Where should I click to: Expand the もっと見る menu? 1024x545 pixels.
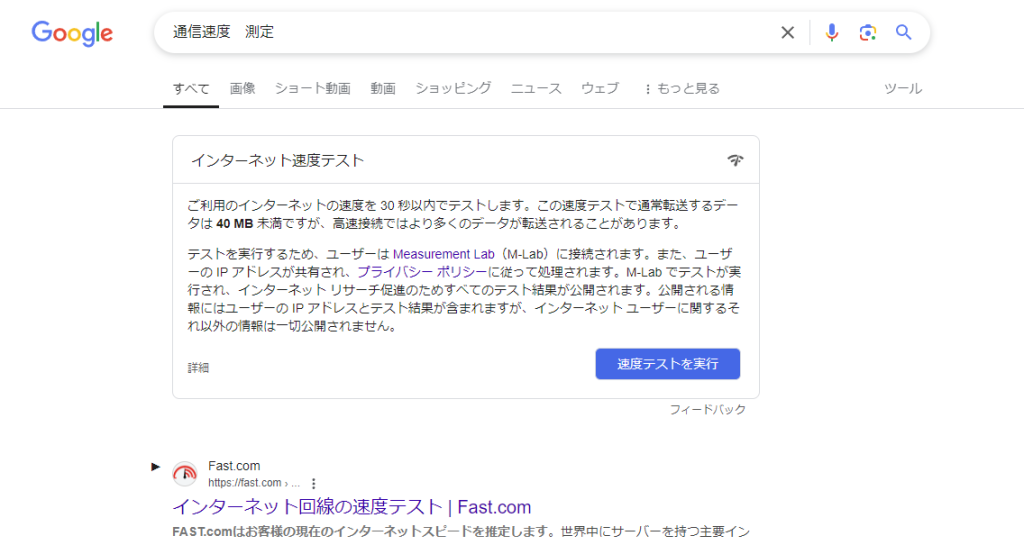(682, 88)
